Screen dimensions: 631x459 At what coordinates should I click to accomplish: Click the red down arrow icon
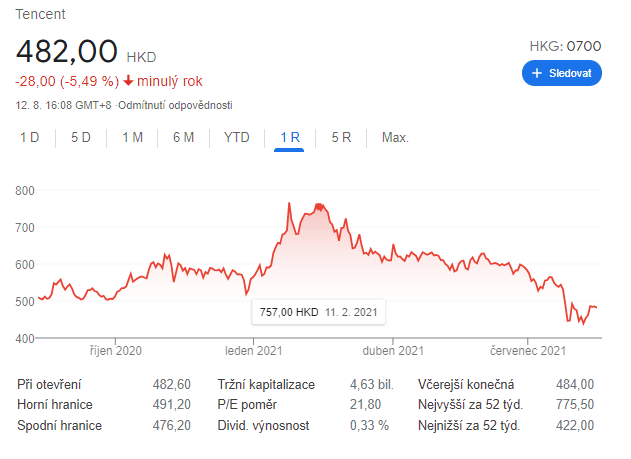point(129,81)
